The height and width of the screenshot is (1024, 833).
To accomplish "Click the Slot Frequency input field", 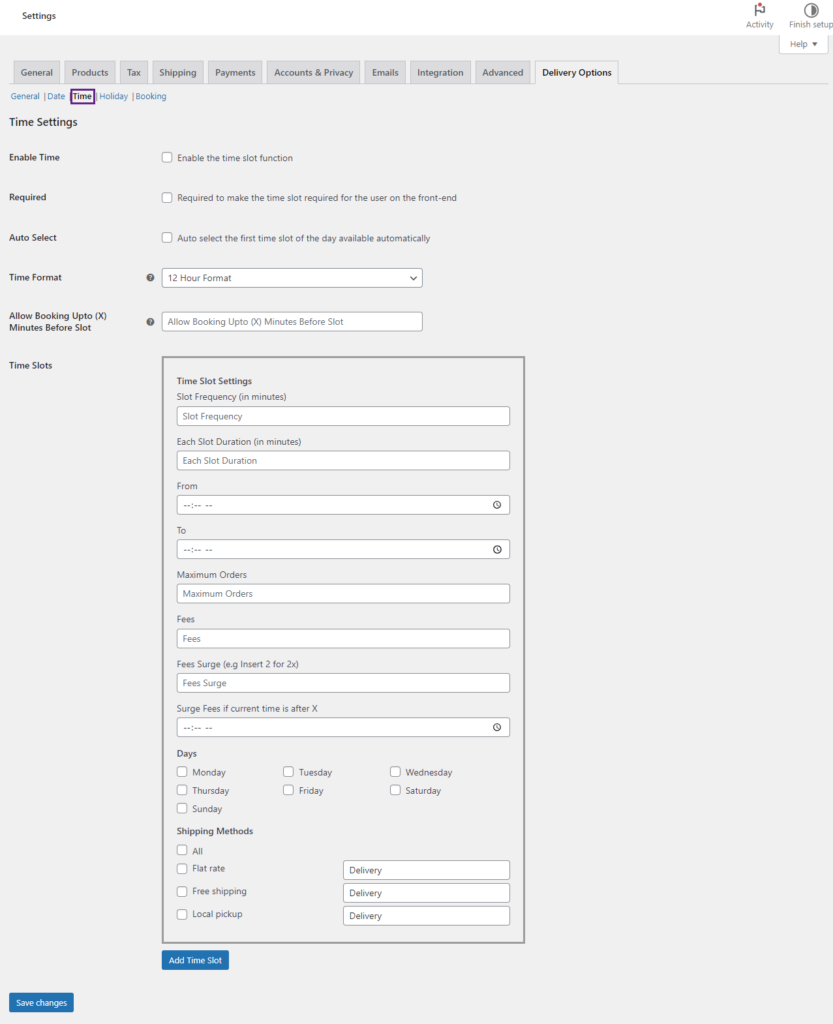I will point(343,416).
